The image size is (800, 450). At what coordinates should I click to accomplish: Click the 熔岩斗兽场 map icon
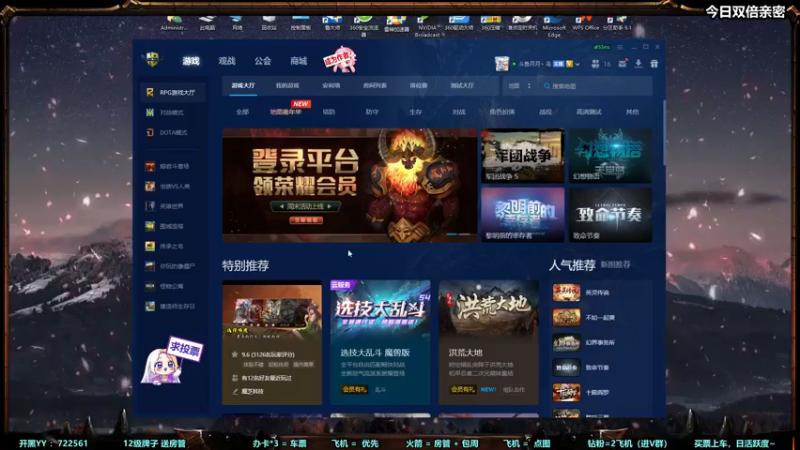(x=149, y=166)
